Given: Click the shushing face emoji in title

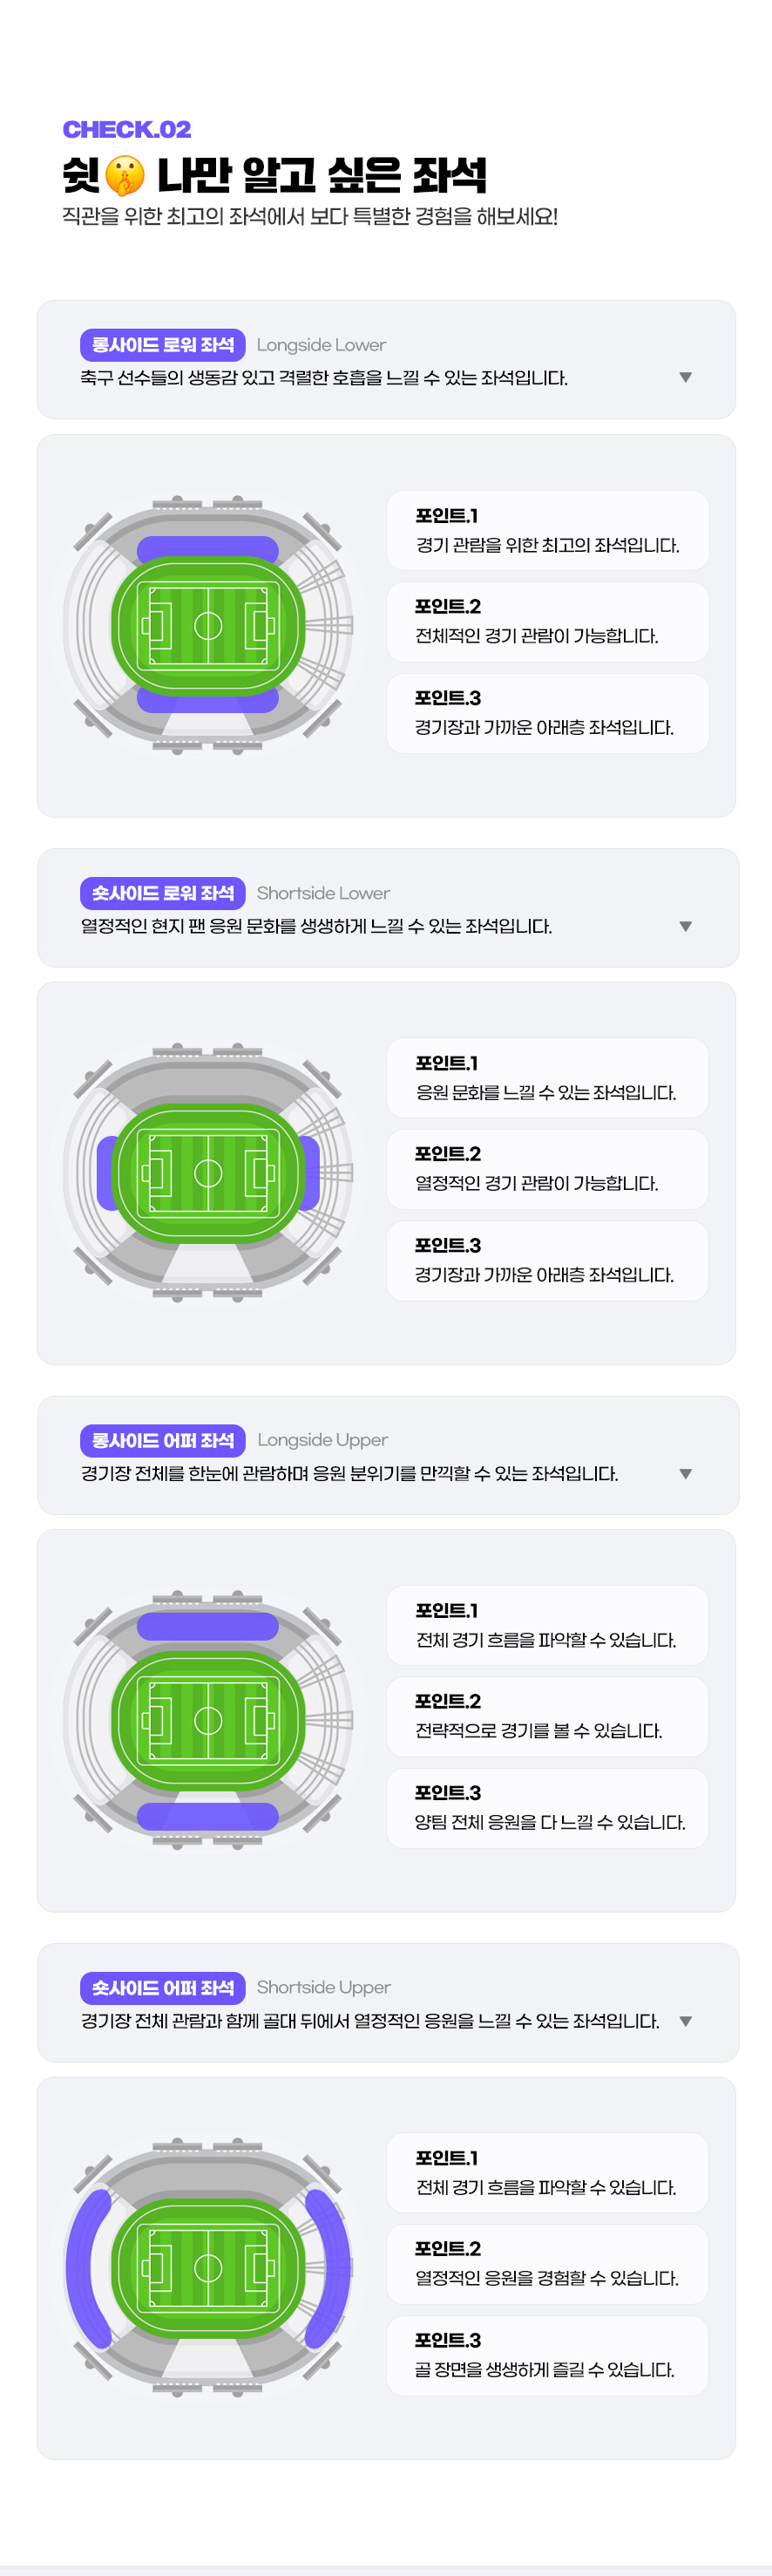Looking at the screenshot, I should click(x=125, y=175).
